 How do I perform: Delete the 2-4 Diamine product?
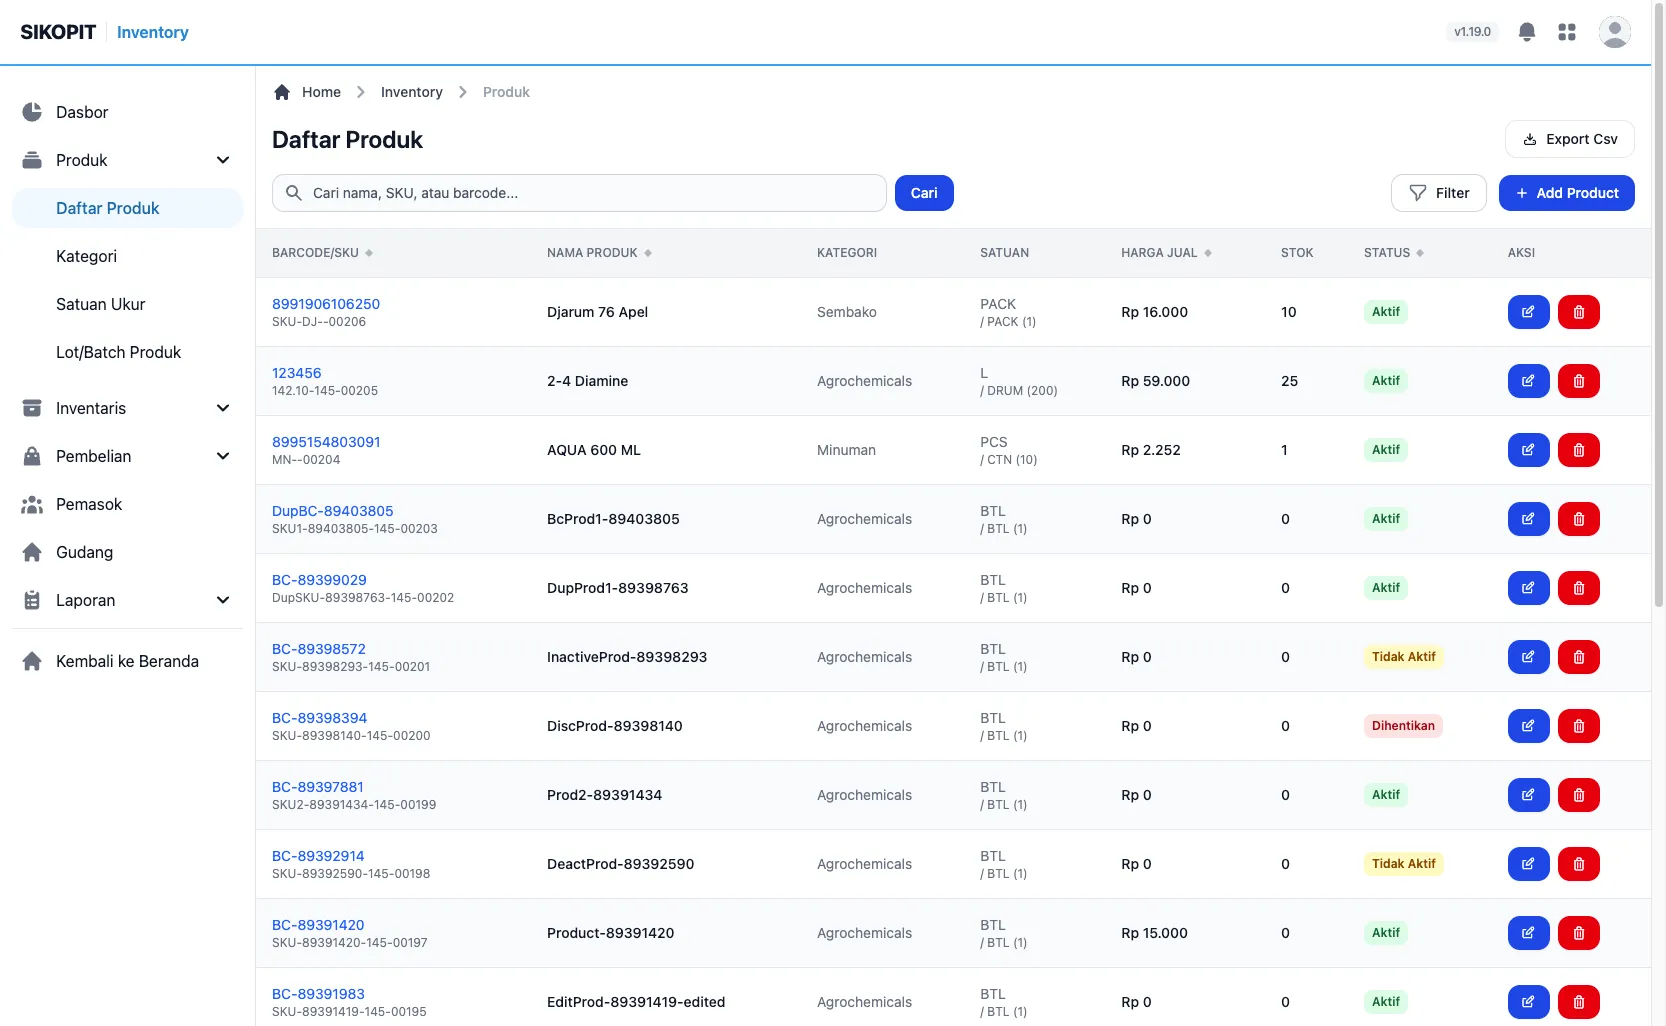[1579, 381]
